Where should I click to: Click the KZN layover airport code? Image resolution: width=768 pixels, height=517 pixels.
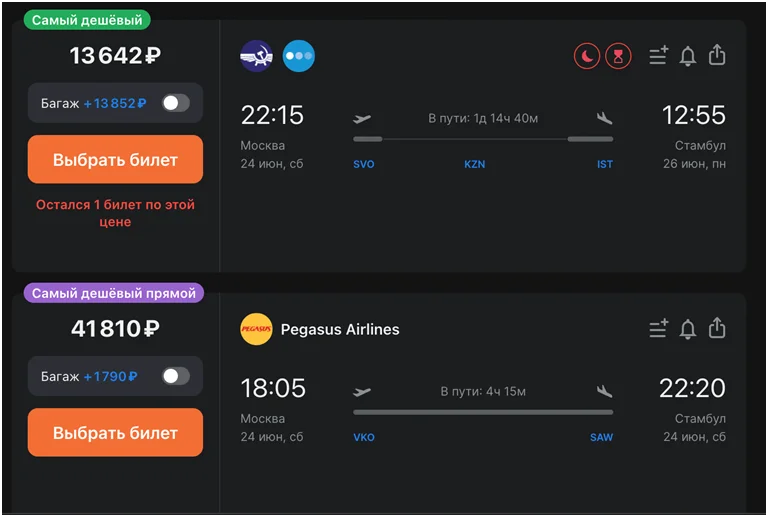point(475,164)
